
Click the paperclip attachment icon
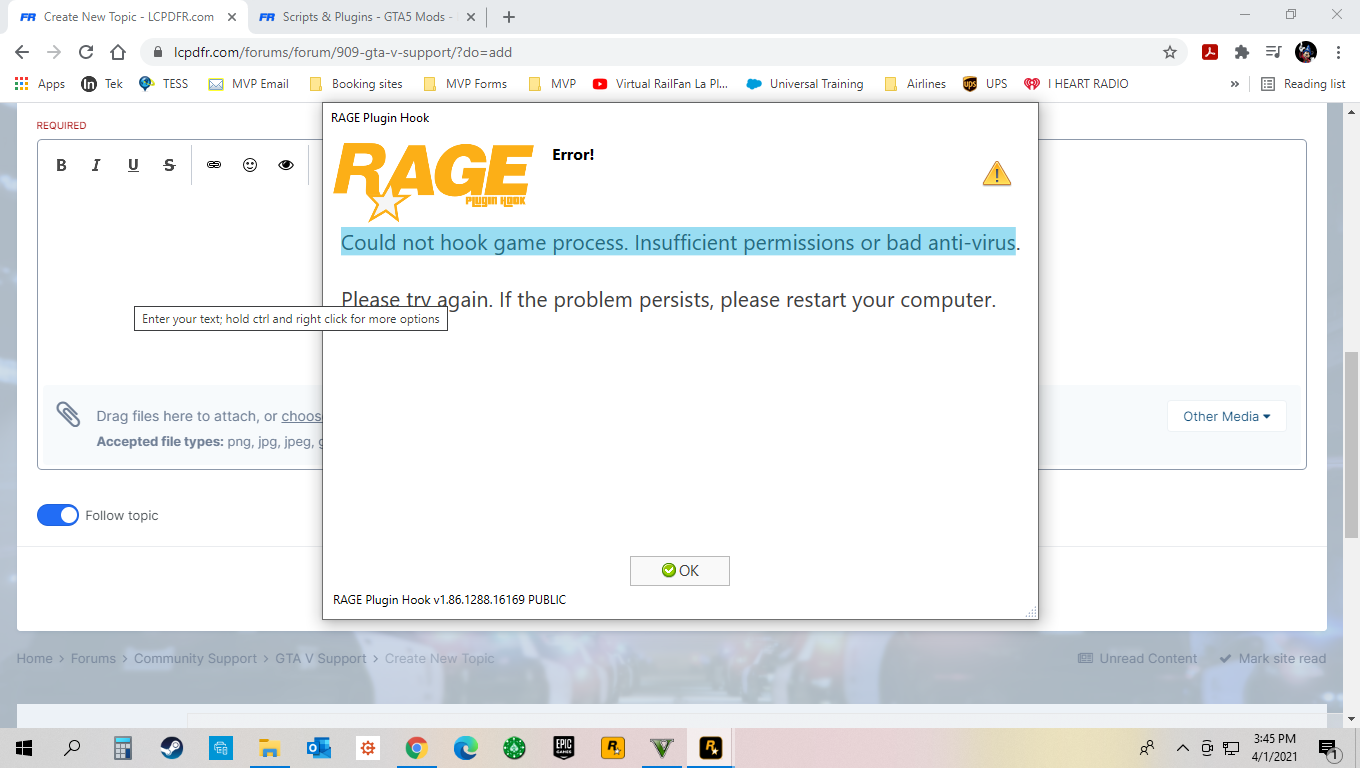click(x=68, y=414)
